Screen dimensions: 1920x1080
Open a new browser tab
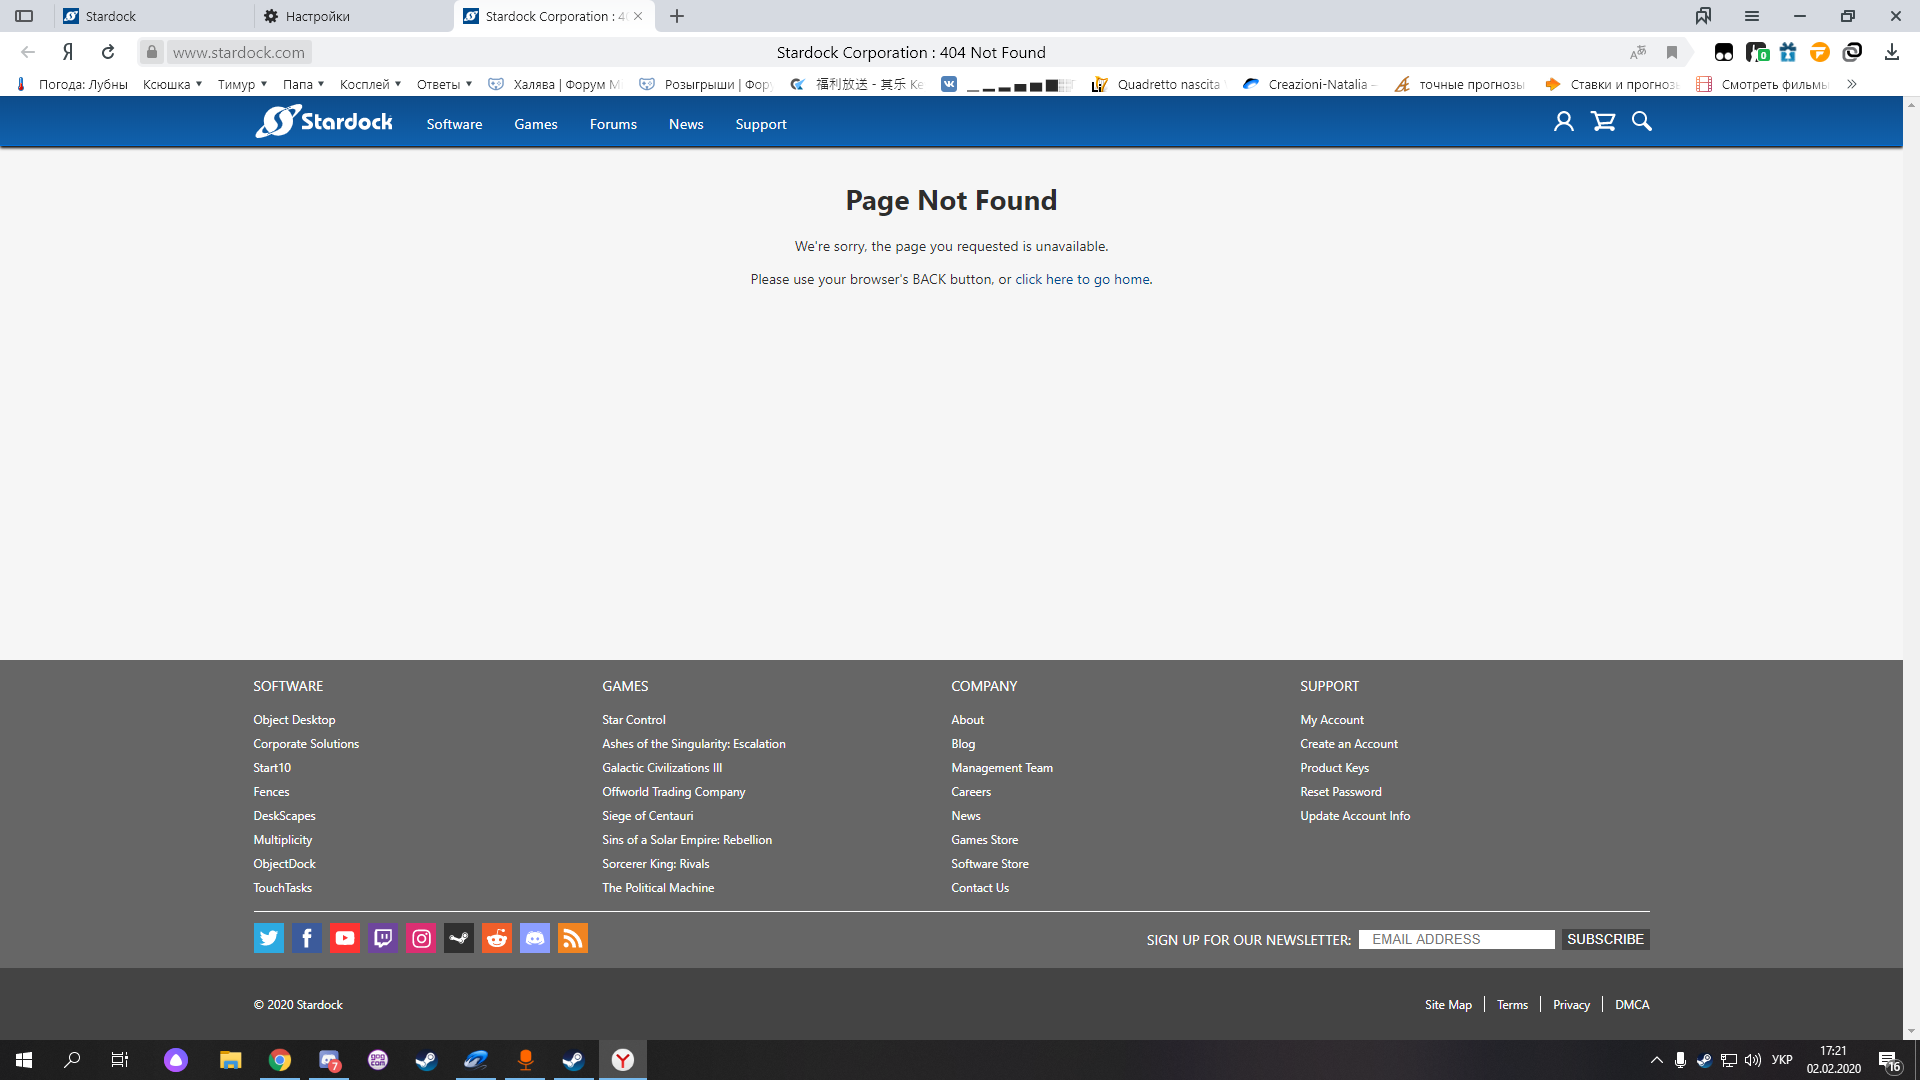pyautogui.click(x=677, y=16)
